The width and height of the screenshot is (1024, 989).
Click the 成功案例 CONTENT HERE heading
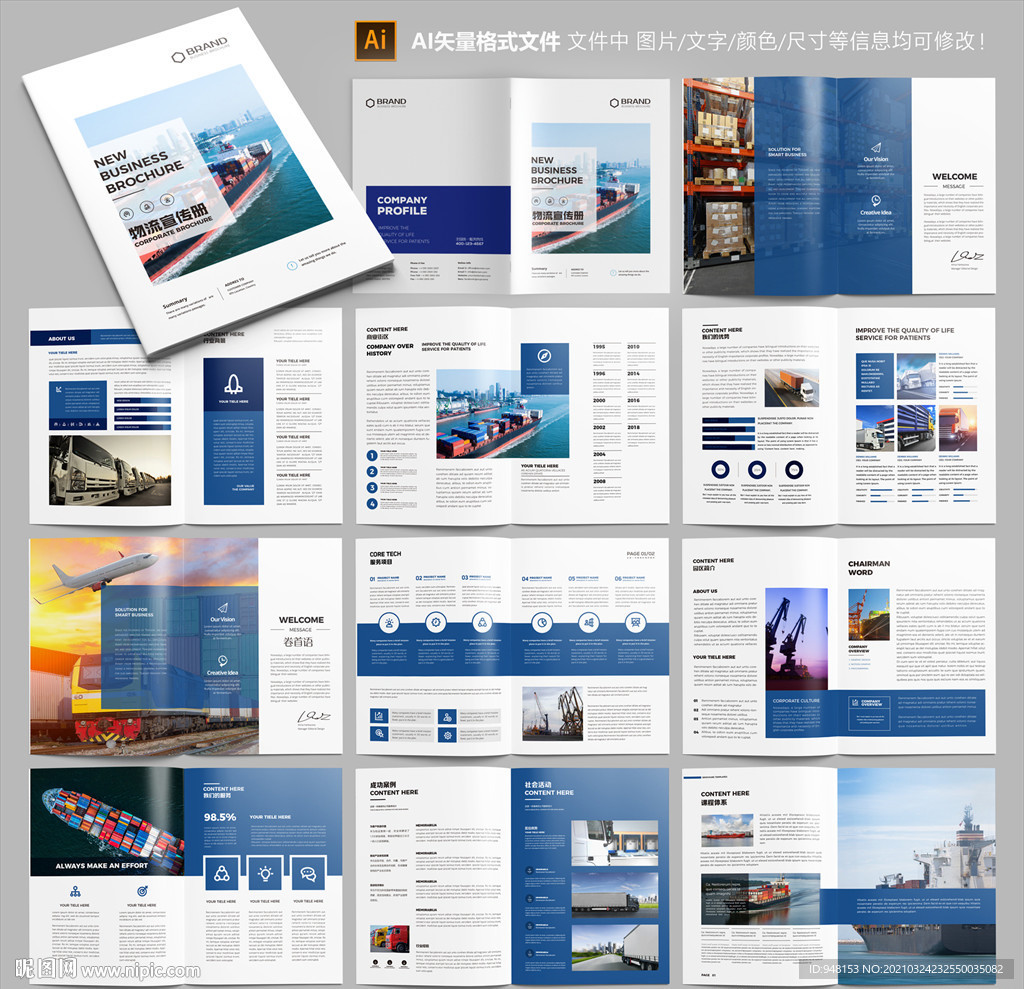pyautogui.click(x=394, y=788)
